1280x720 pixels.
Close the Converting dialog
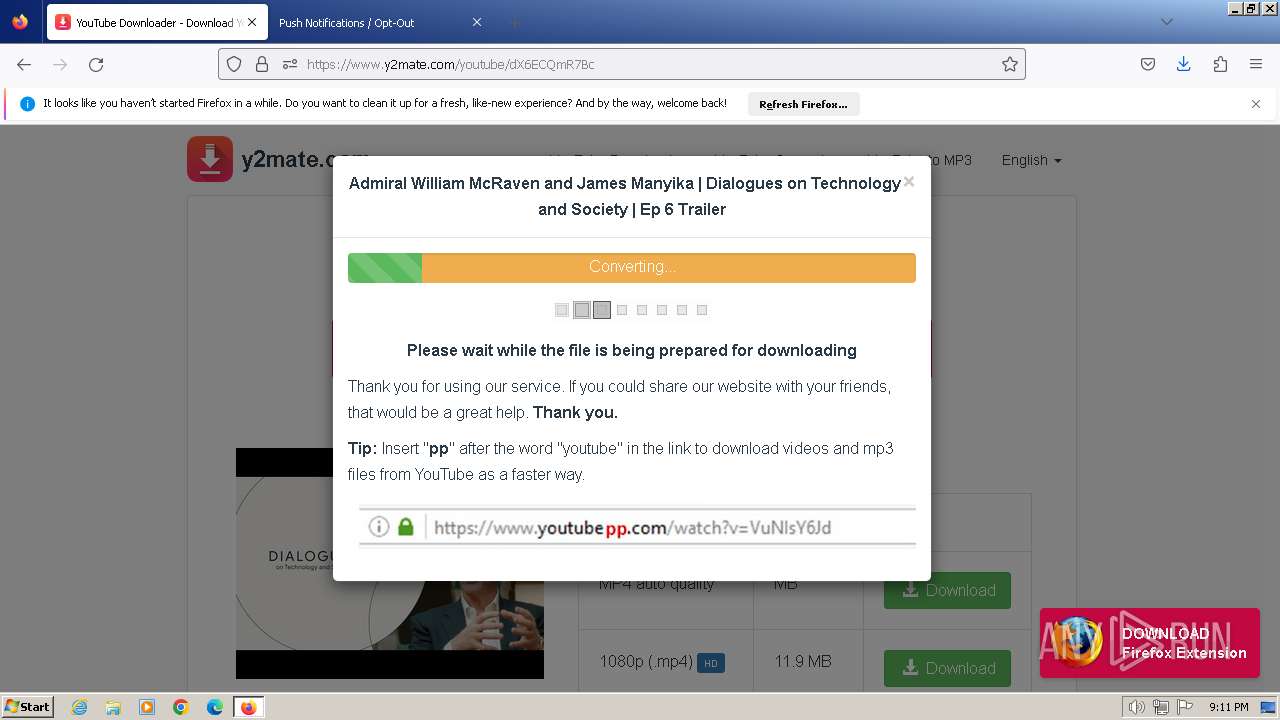click(908, 181)
